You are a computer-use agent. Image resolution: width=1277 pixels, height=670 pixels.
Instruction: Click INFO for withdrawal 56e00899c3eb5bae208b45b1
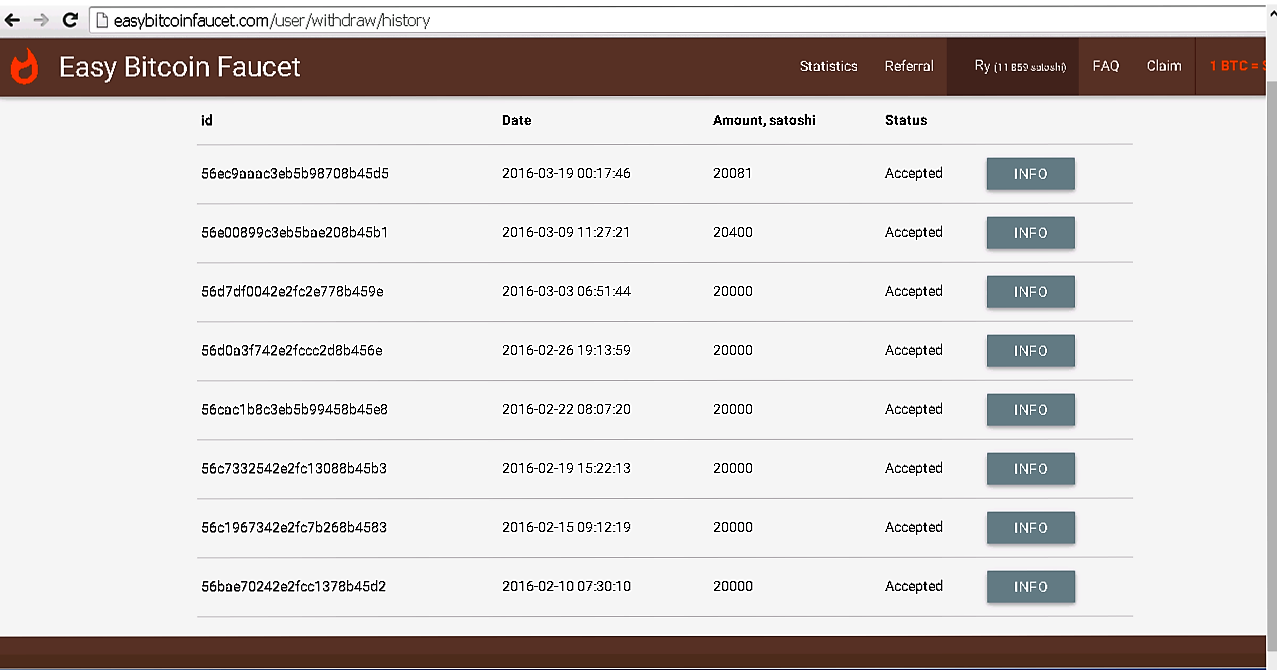pos(1031,233)
